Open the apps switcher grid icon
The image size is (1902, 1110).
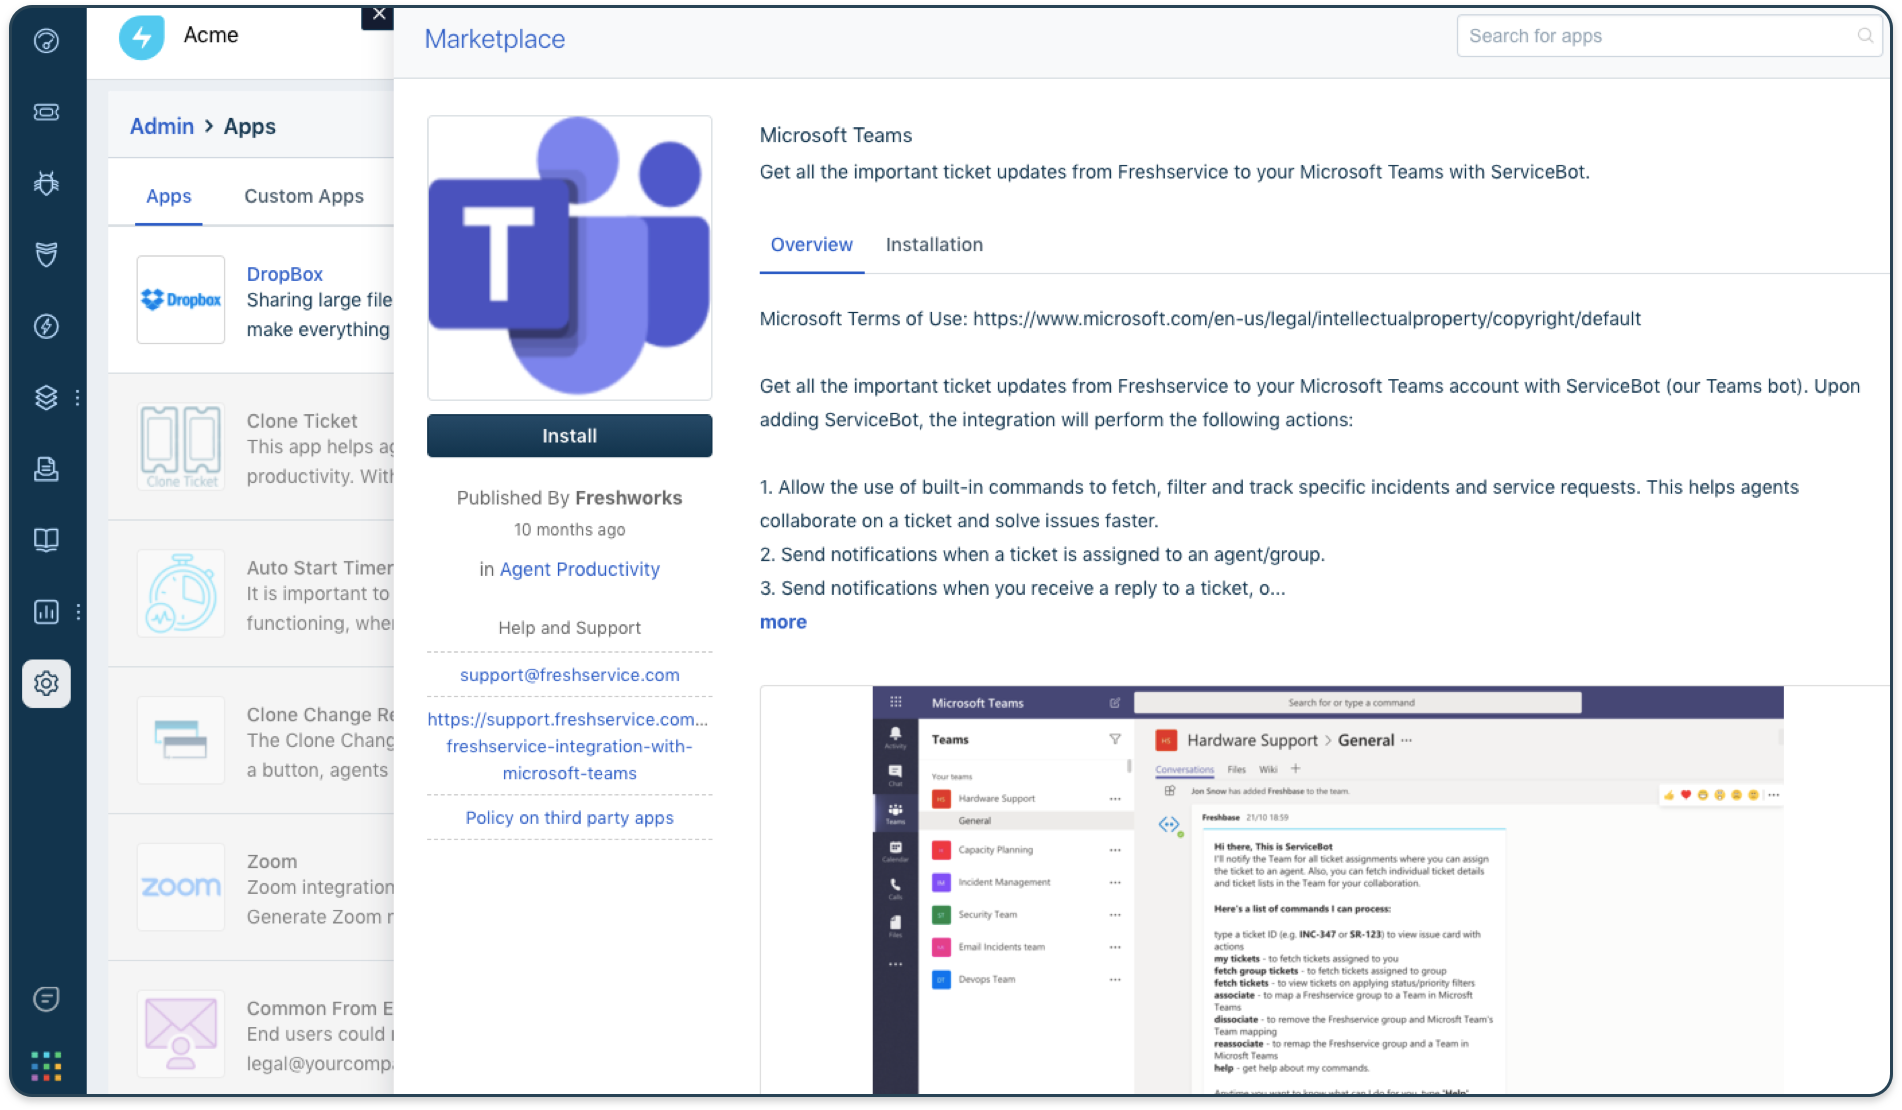[46, 1066]
